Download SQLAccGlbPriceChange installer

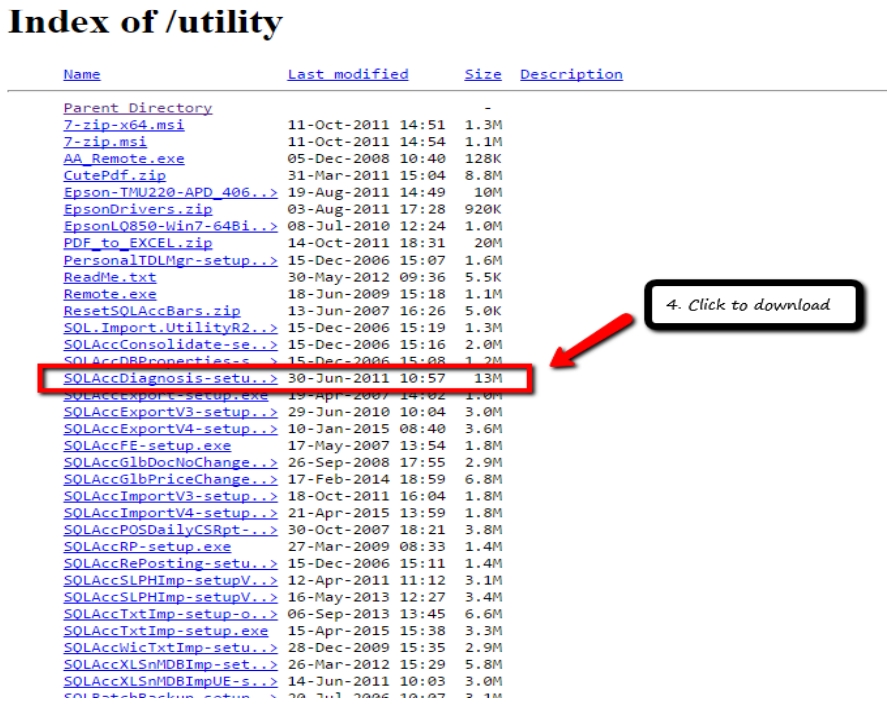tap(170, 480)
